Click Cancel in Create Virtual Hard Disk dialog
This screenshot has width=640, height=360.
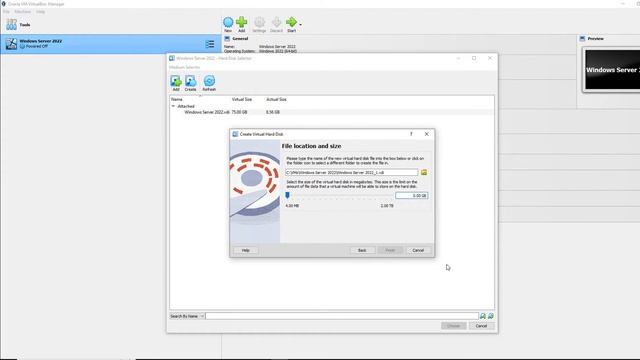click(418, 250)
